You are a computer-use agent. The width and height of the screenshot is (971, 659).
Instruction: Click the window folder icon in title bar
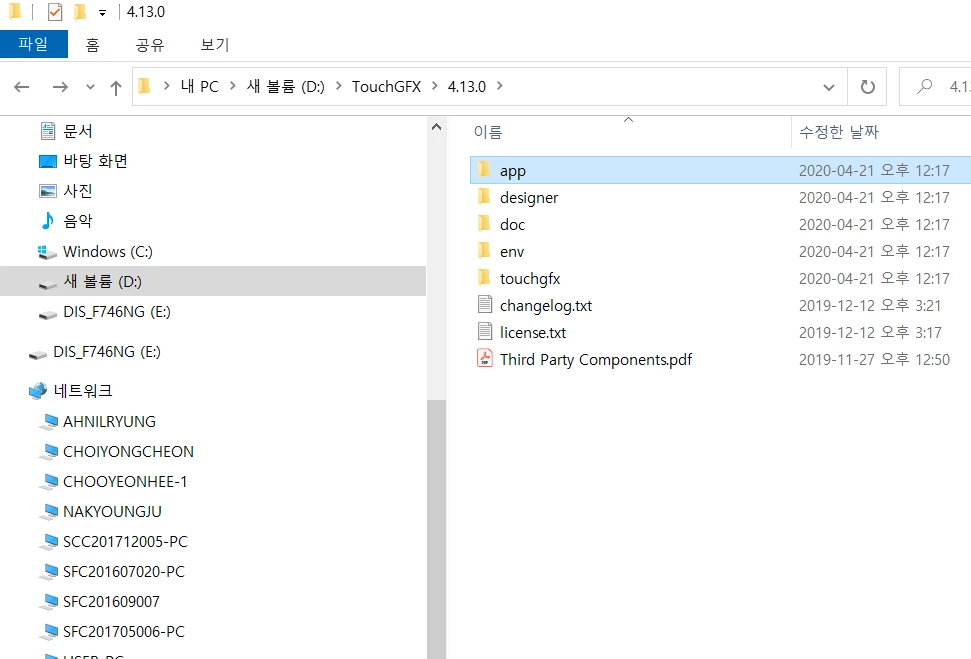[15, 12]
